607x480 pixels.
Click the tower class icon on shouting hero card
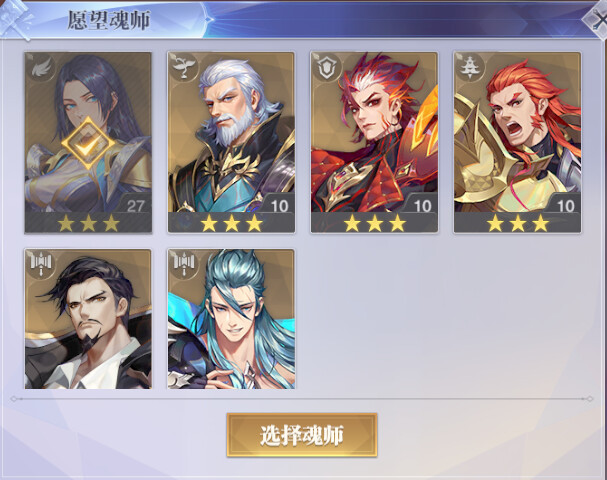click(470, 67)
